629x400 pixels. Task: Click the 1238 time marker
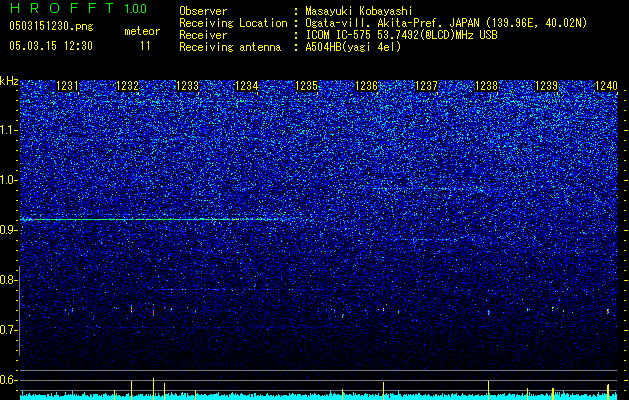pyautogui.click(x=486, y=86)
